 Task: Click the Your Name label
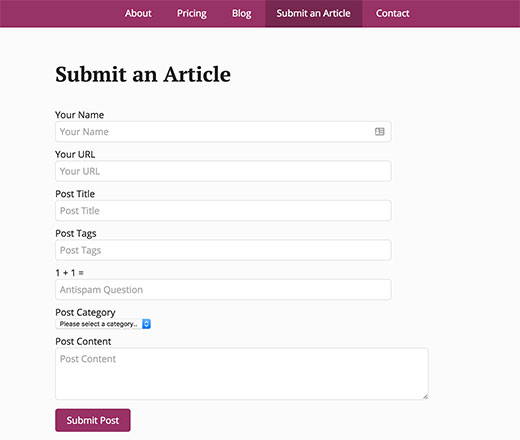79,115
